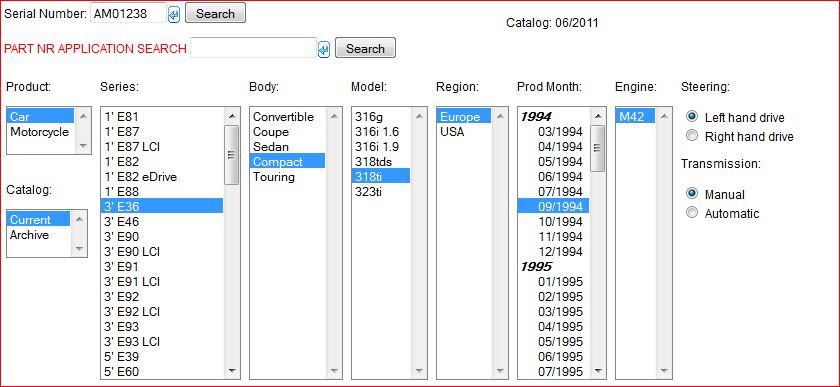Viewport: 840px width, 387px height.
Task: Click the Catalog list scroll down arrow
Action: tap(79, 248)
